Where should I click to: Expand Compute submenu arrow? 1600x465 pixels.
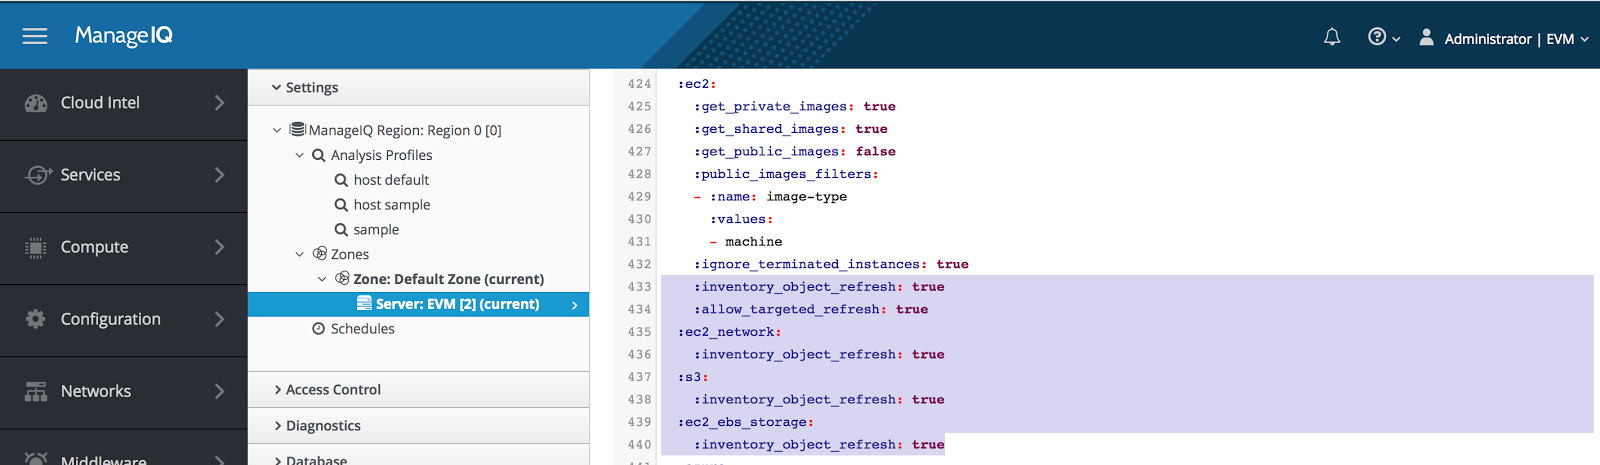219,247
